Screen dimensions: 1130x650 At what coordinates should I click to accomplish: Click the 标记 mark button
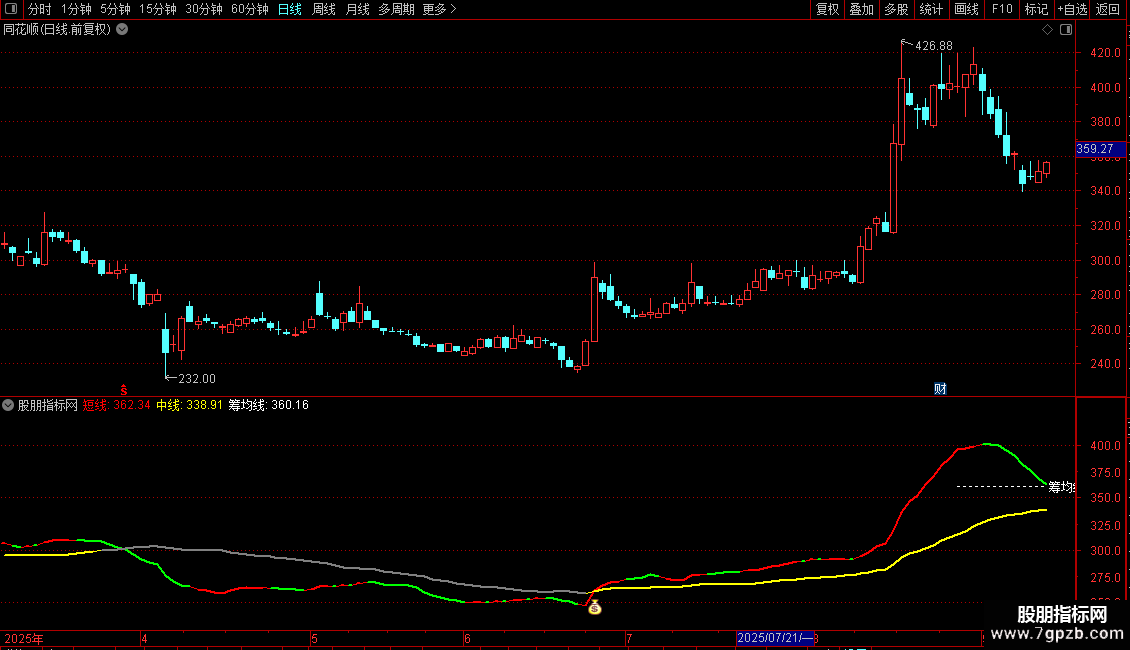pos(1036,9)
